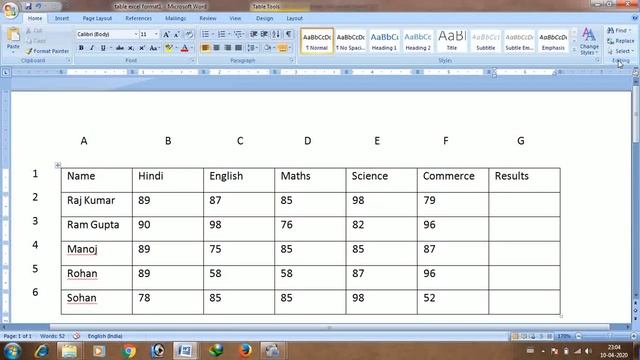This screenshot has width=640, height=360.
Task: Open the Change Case dropdown
Action: [x=154, y=48]
